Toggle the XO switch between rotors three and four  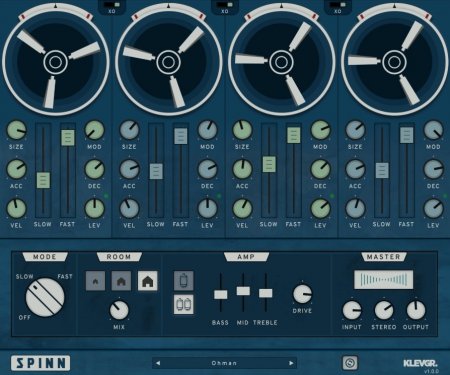338,5
